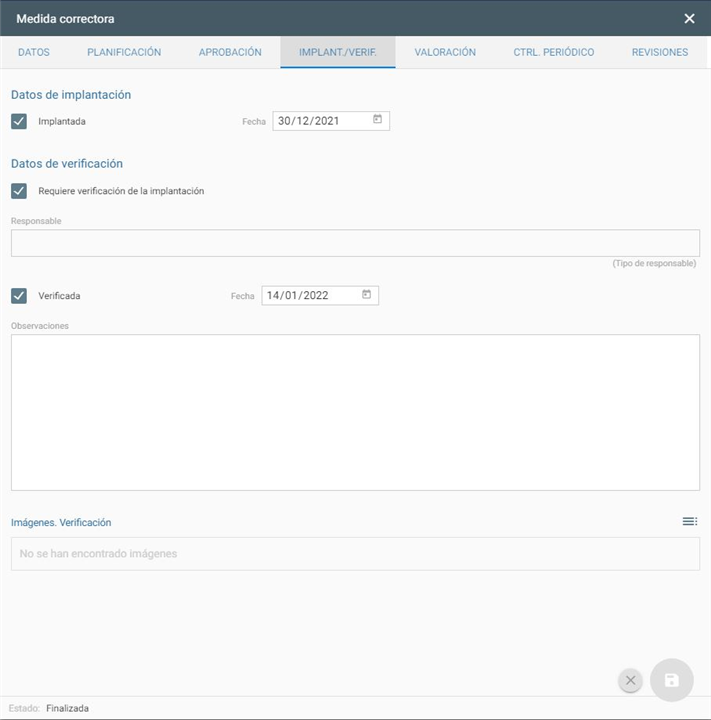Uncheck the Implantada checkbox
Screen dimensions: 711x720
tap(19, 121)
